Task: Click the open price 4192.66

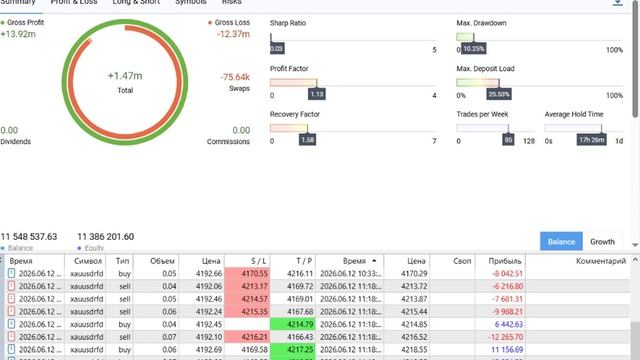Action: pos(209,273)
